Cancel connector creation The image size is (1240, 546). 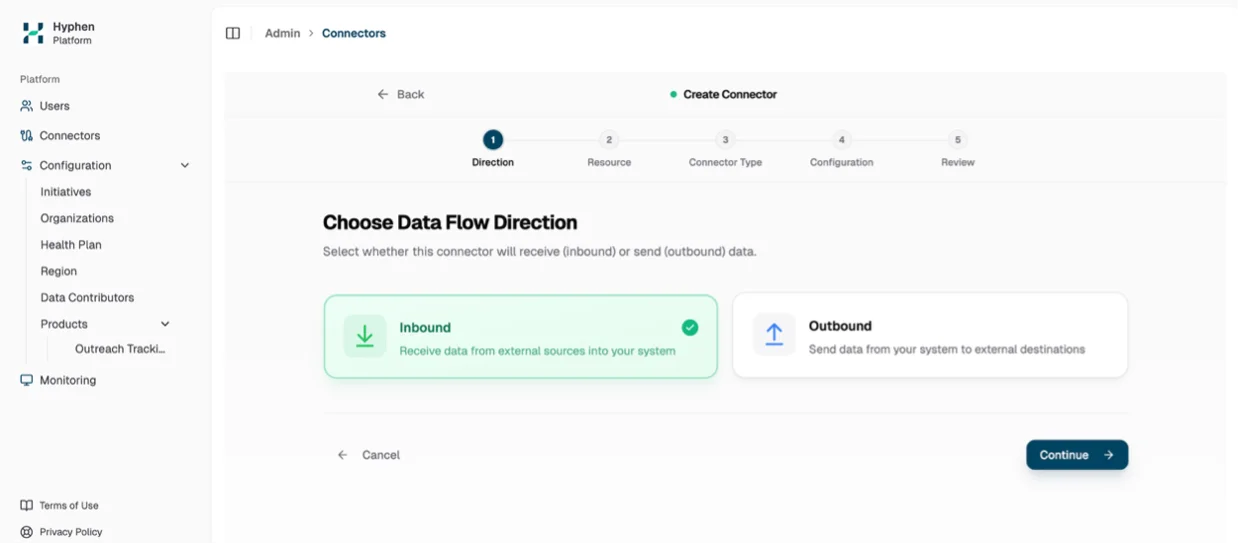coord(369,455)
